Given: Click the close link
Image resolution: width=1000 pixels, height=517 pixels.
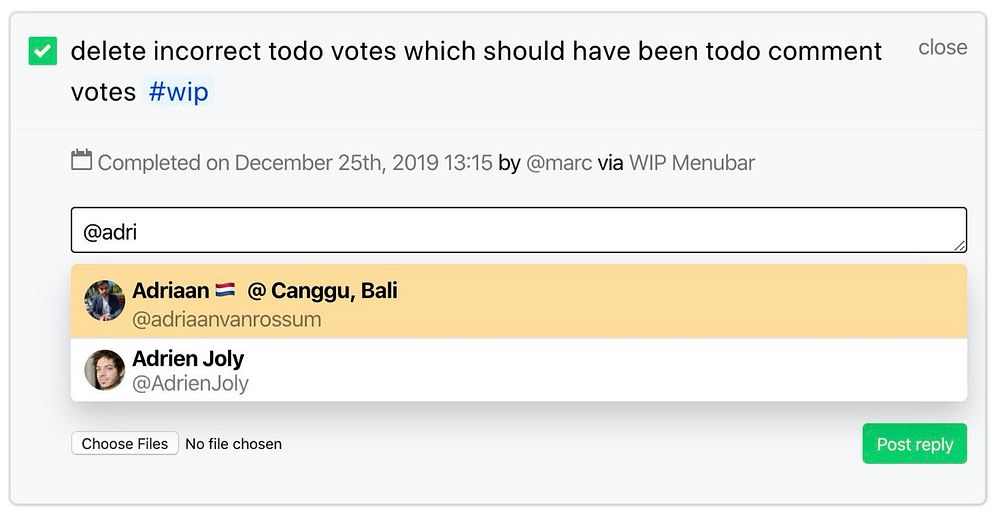Looking at the screenshot, I should (942, 47).
